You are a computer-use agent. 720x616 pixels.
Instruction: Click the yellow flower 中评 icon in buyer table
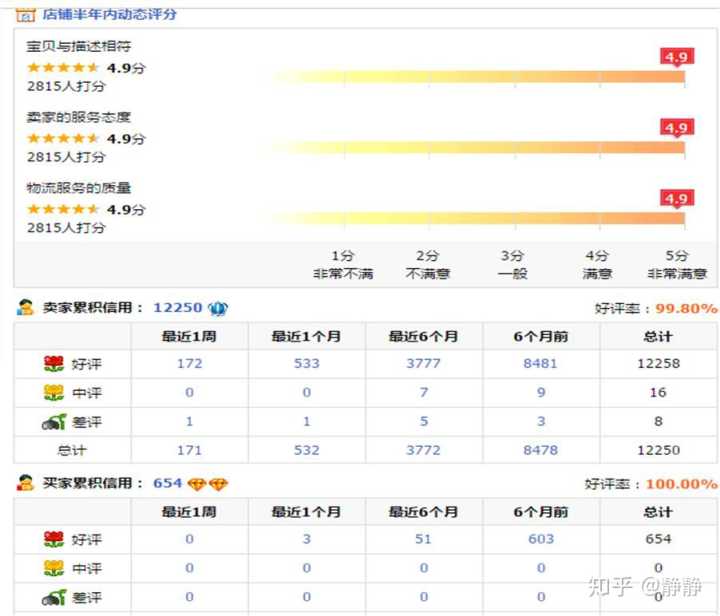click(x=54, y=568)
